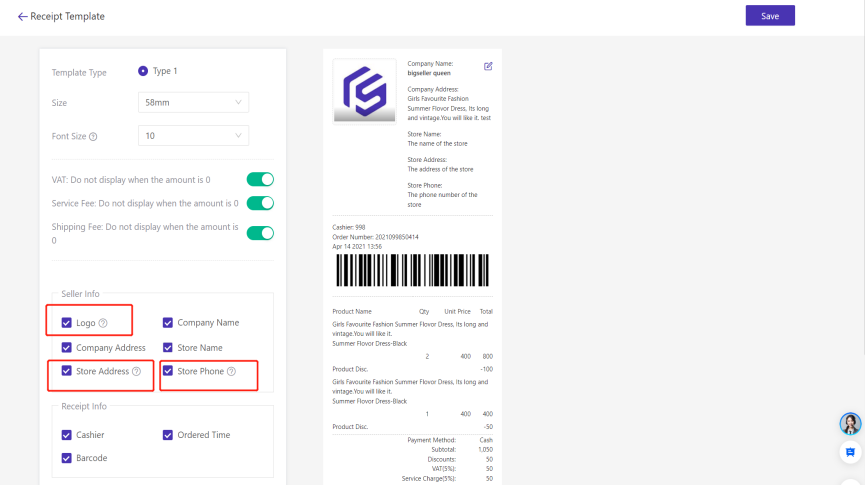The height and width of the screenshot is (485, 865).
Task: Select the Type 1 template radio button
Action: click(x=143, y=71)
